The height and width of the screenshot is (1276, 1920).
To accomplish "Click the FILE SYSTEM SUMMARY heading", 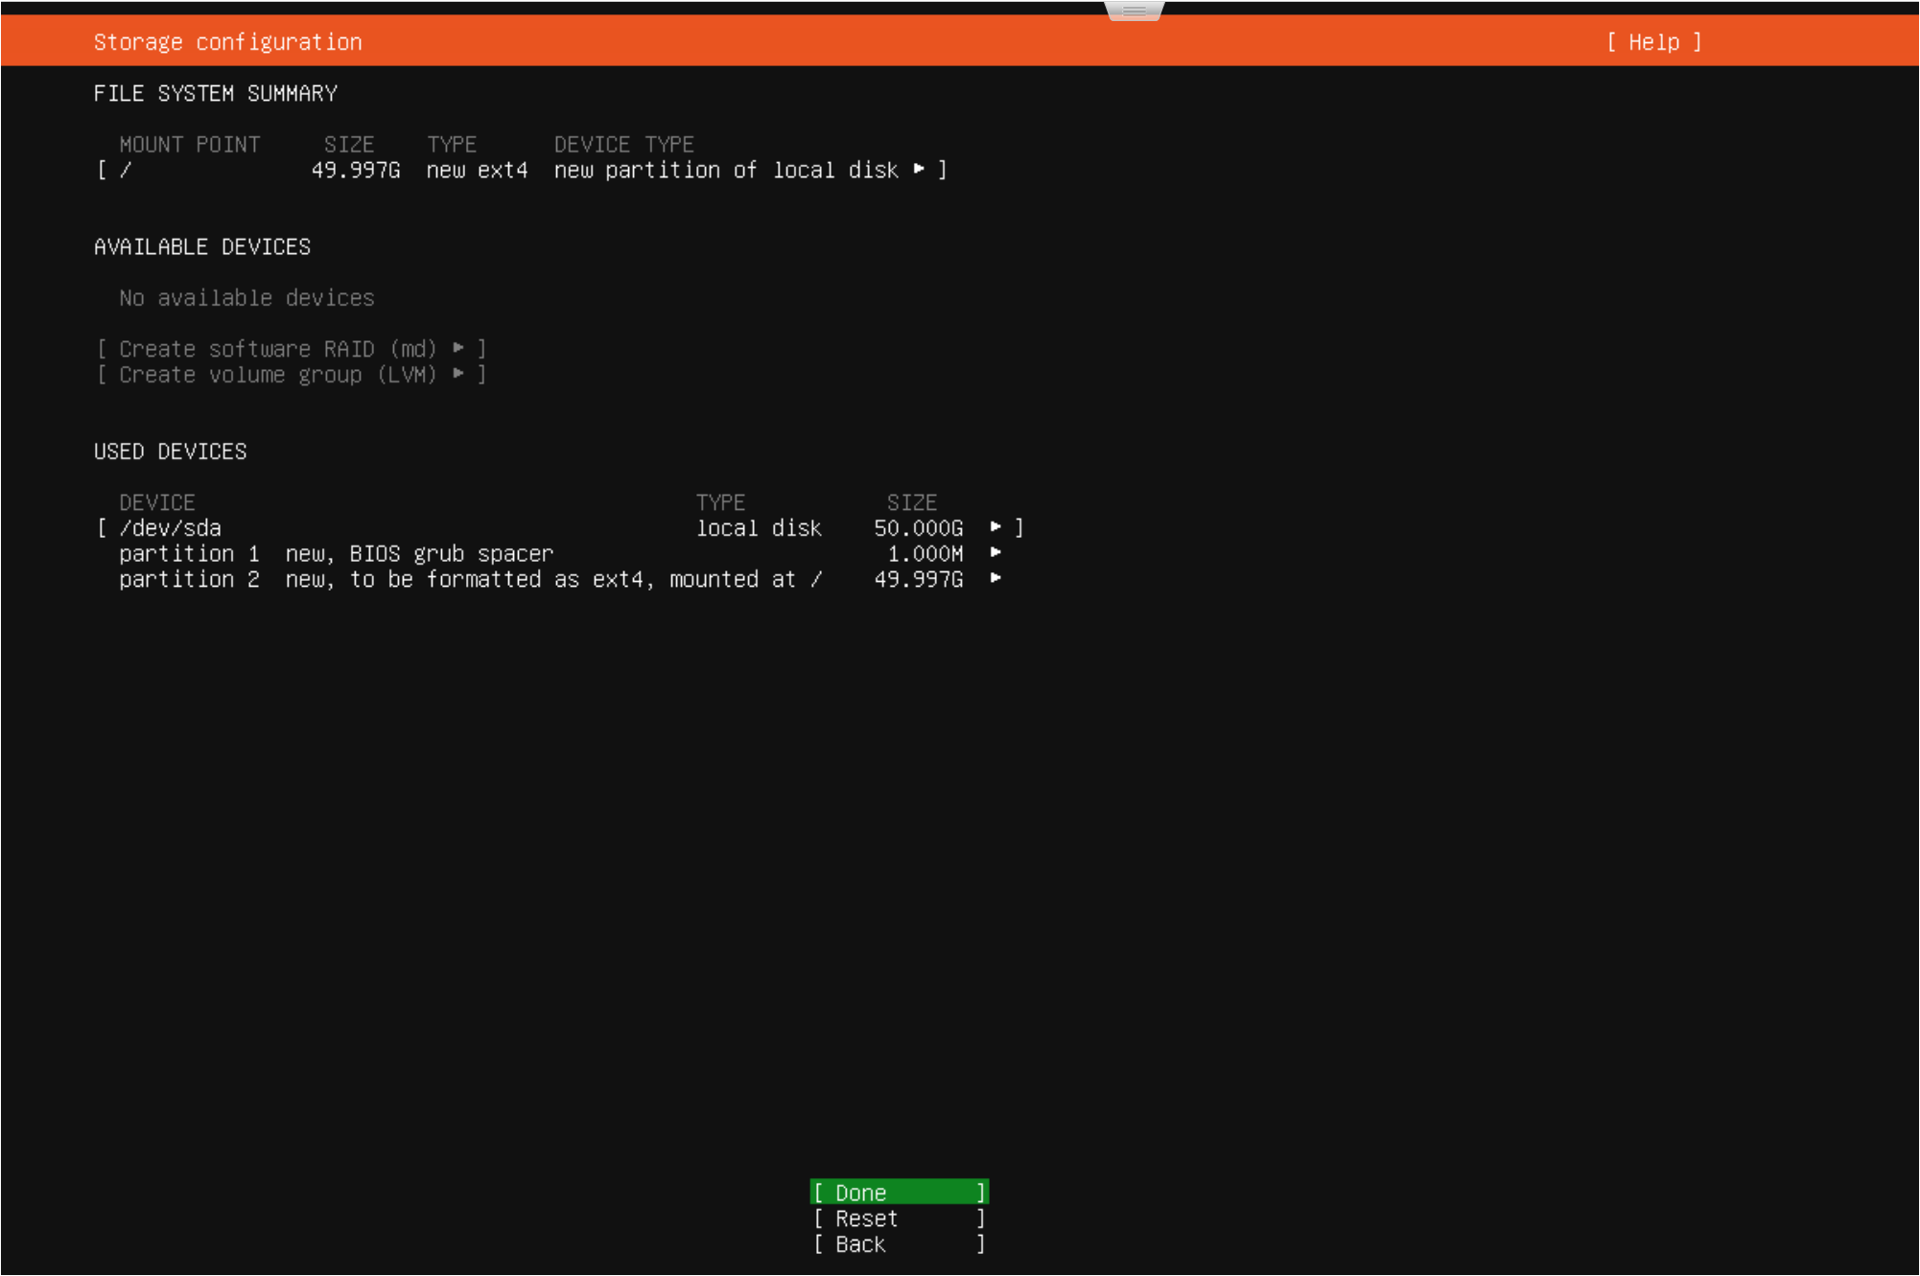I will [215, 93].
